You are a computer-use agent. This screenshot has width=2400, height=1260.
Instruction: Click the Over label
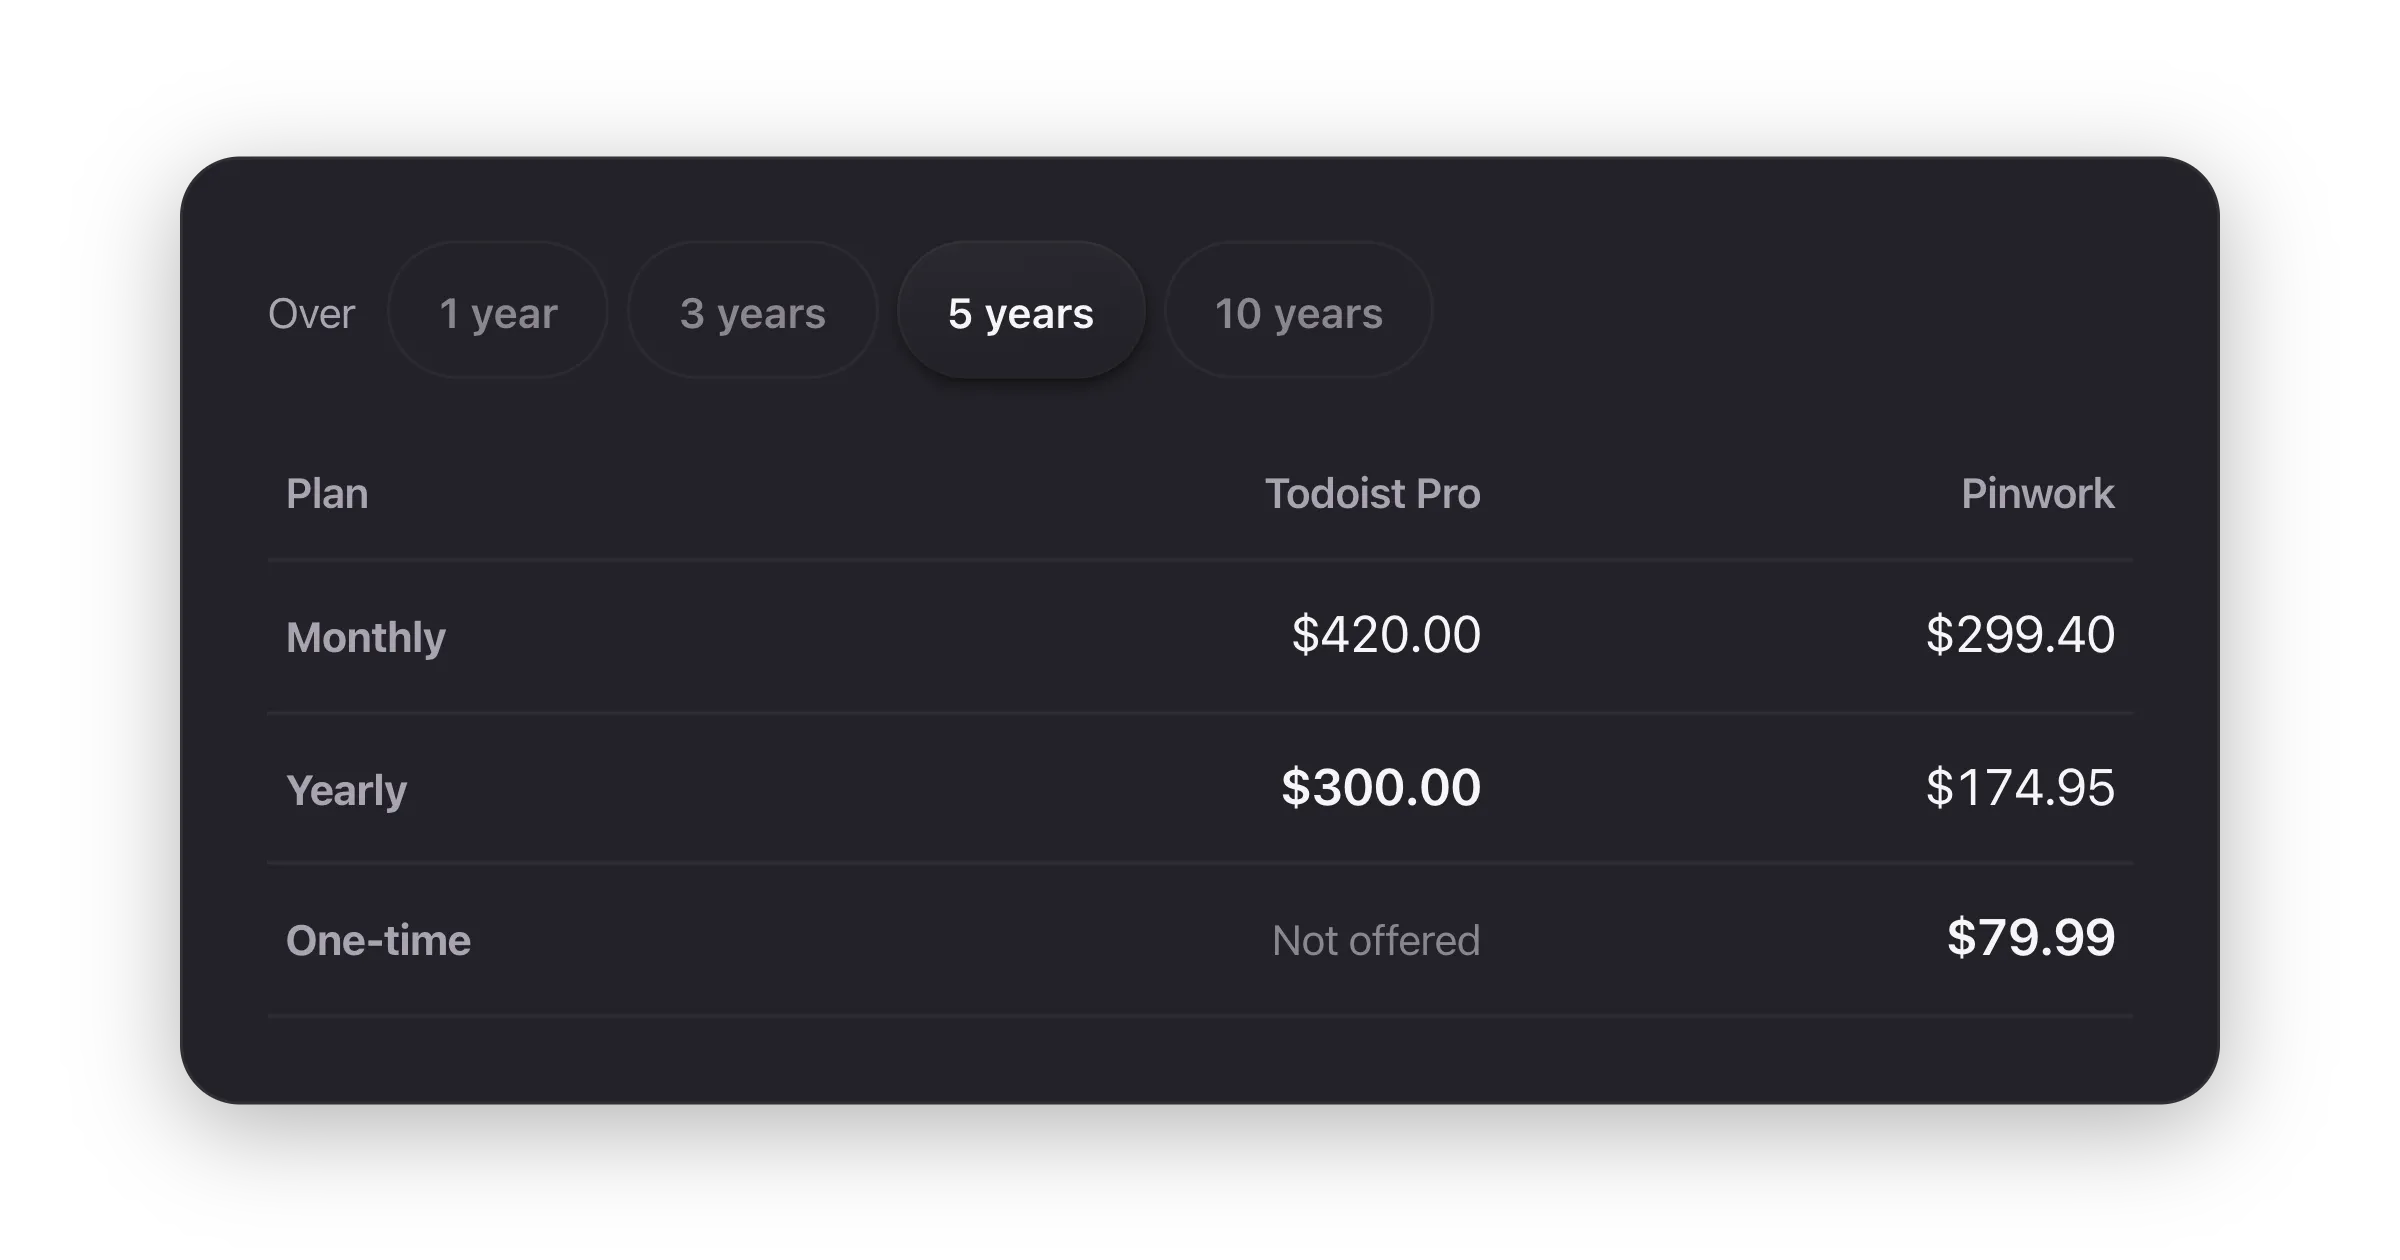pos(311,314)
